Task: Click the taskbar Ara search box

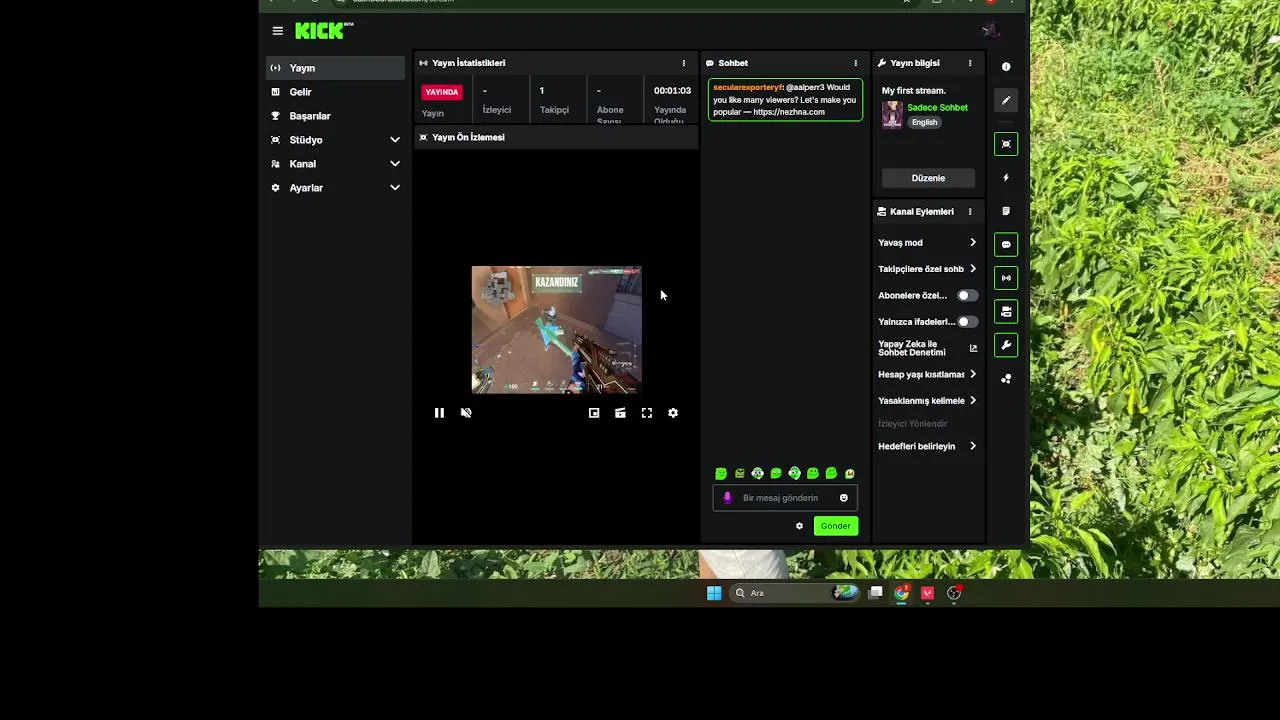Action: click(795, 593)
